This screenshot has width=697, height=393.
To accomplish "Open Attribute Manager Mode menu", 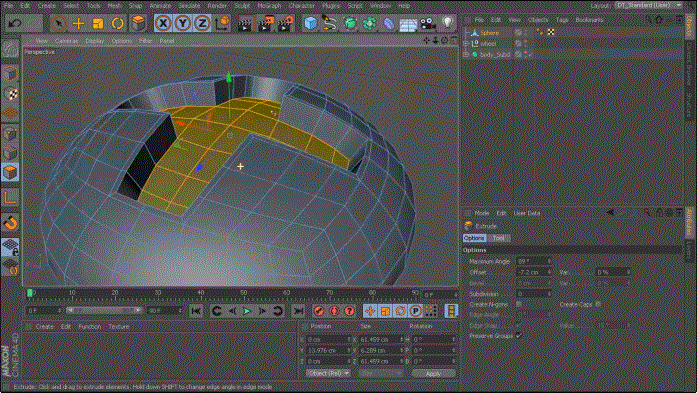I will 481,213.
